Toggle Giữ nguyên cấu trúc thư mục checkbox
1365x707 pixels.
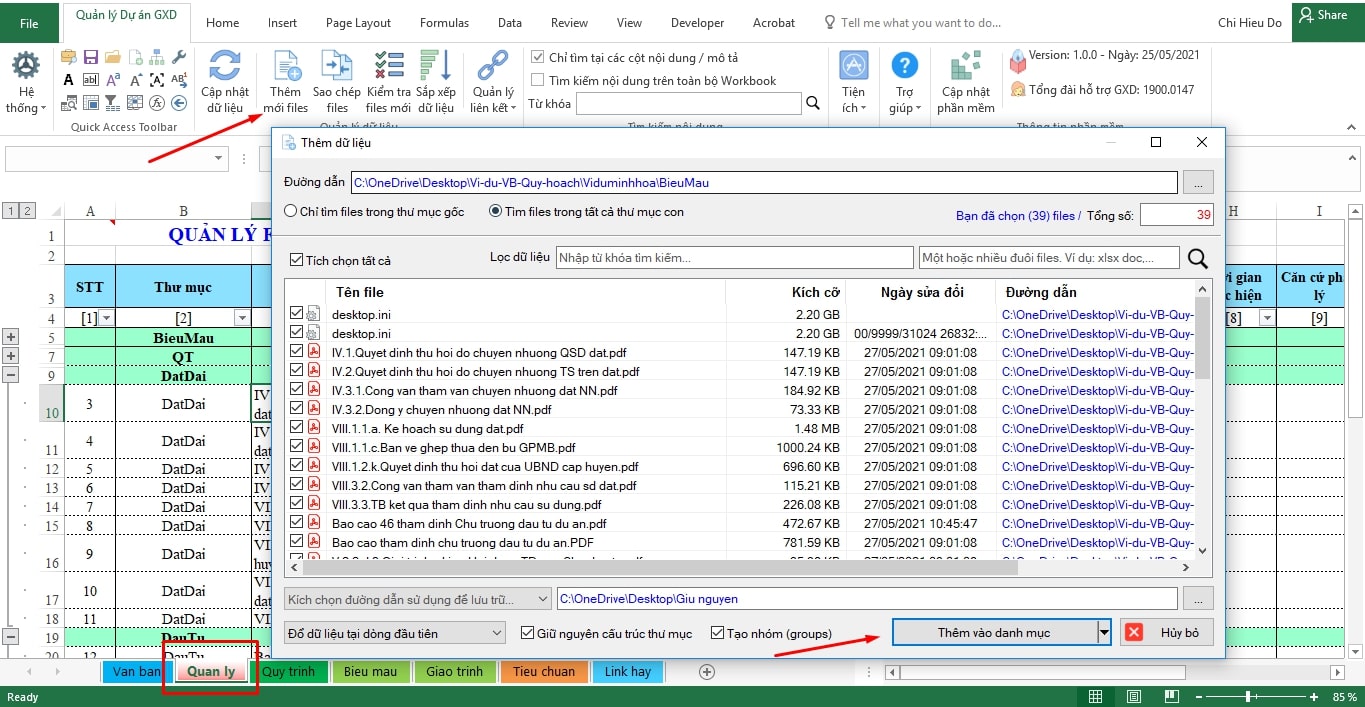click(x=529, y=633)
